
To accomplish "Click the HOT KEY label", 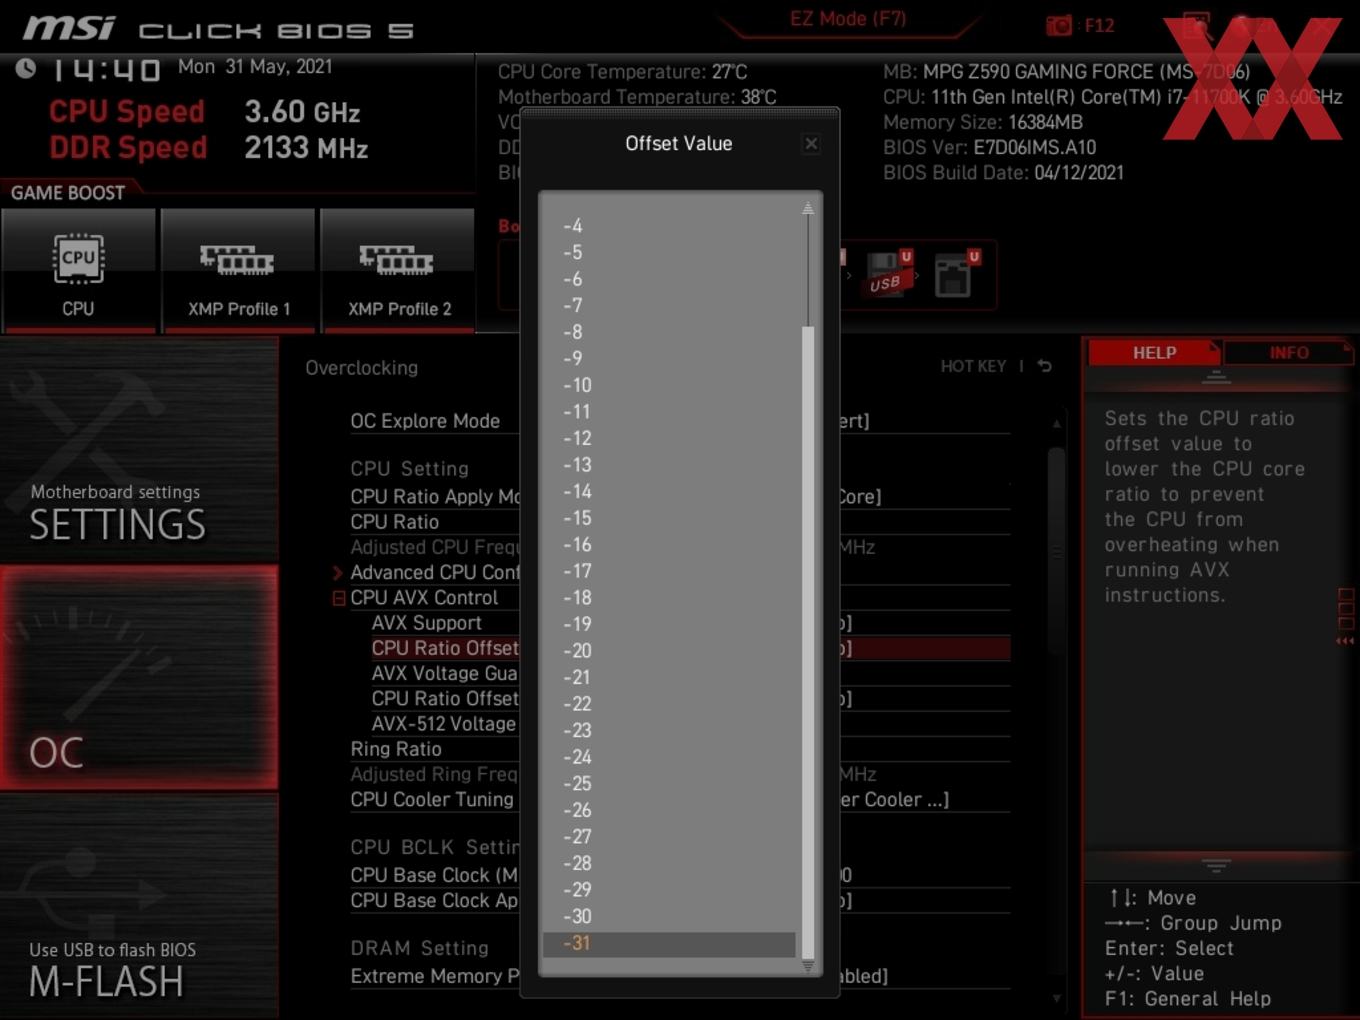I will point(973,366).
